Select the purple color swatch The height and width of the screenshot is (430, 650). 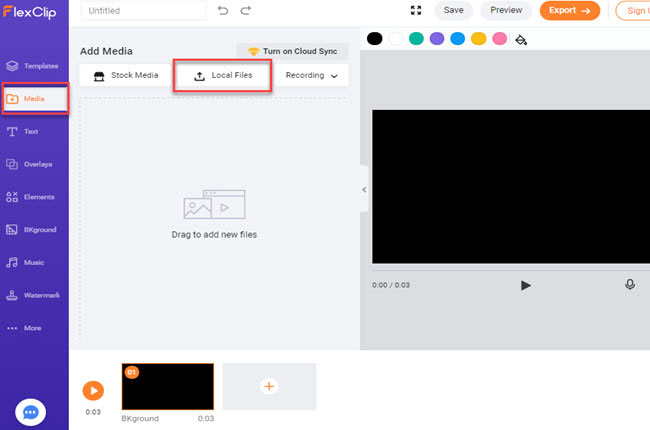click(436, 39)
